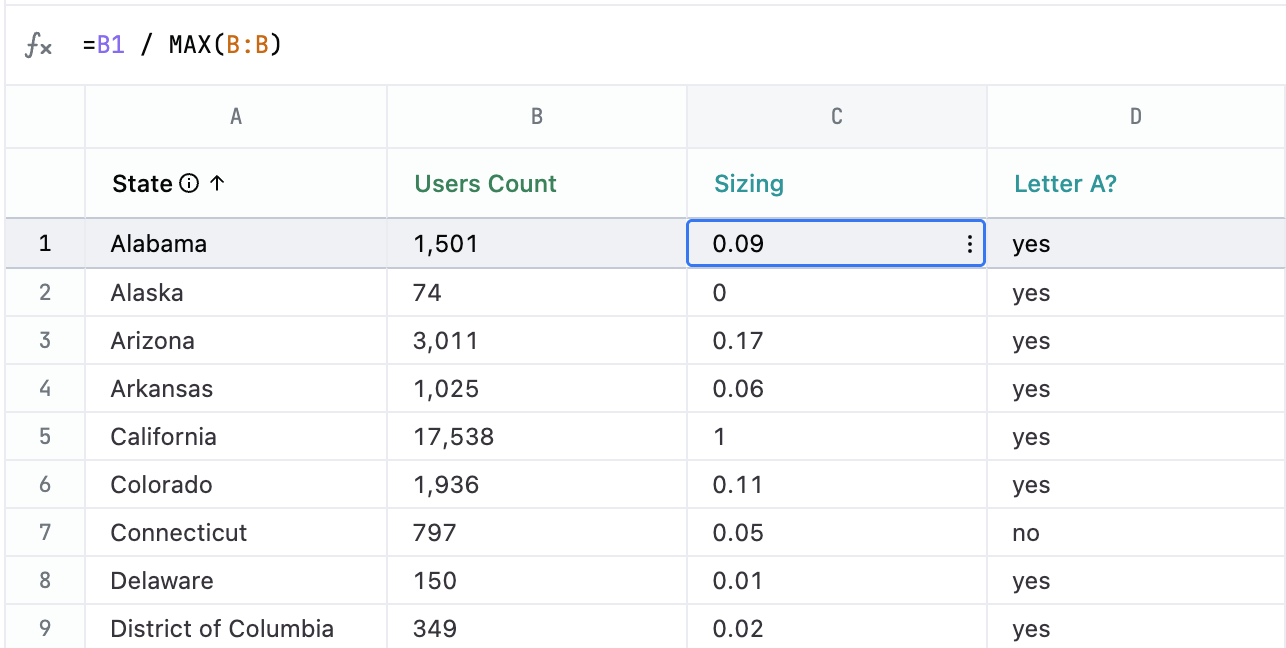
Task: Select the District of Columbia cell
Action: click(222, 629)
